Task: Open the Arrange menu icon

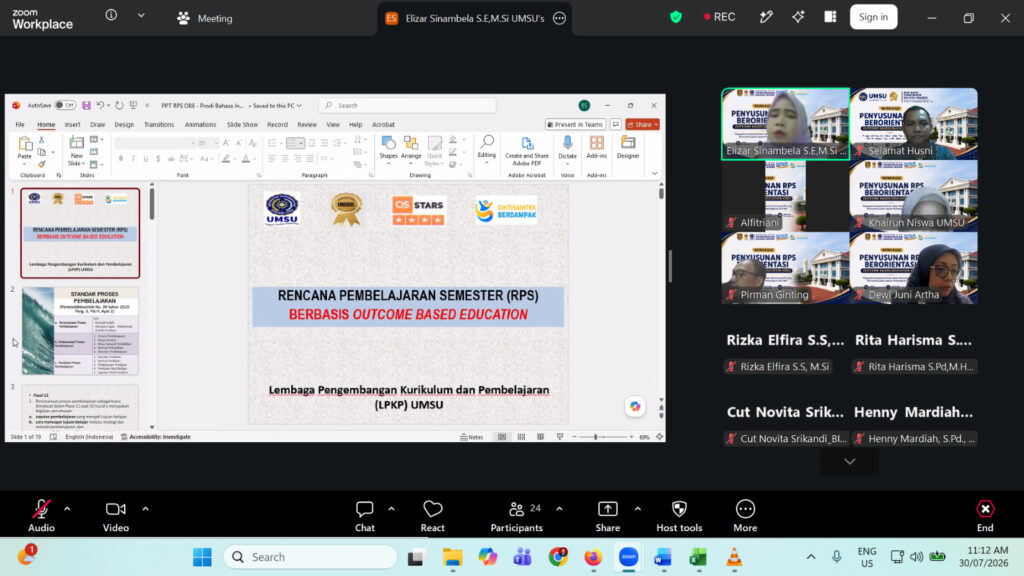Action: [x=411, y=143]
